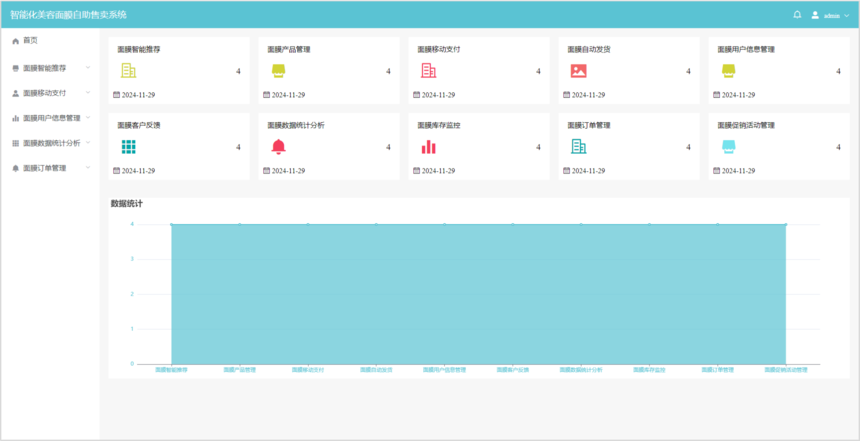Click the yellow shop icon on 面膜用户信息管理 card

728,71
